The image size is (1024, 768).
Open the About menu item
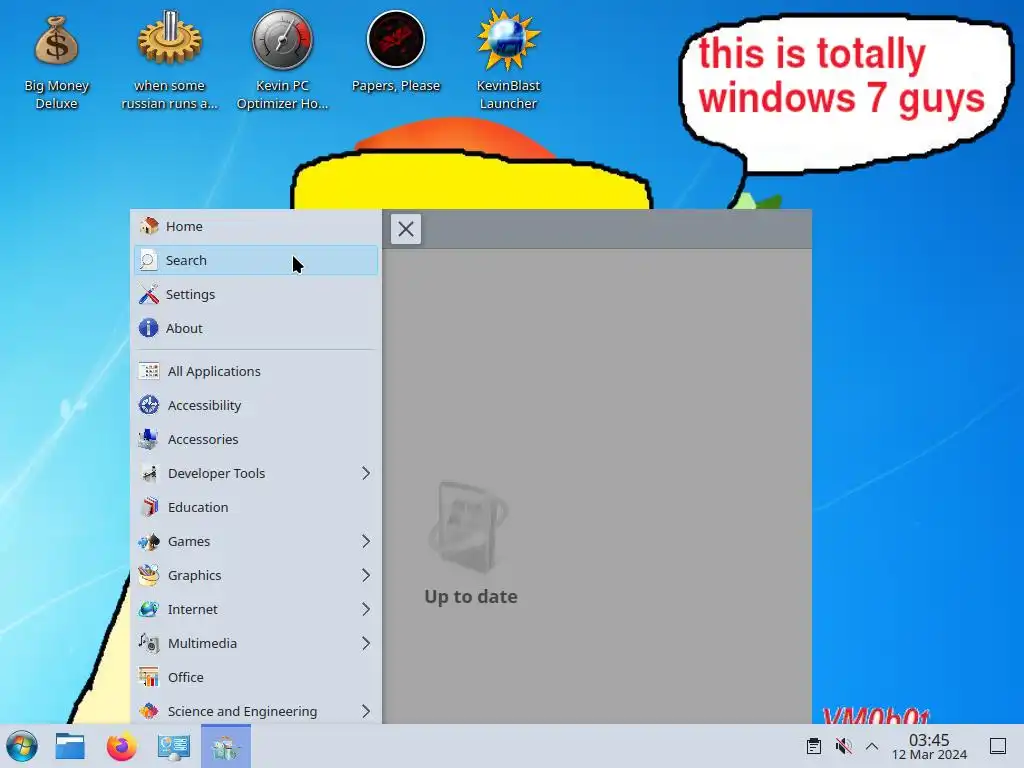[x=256, y=328]
